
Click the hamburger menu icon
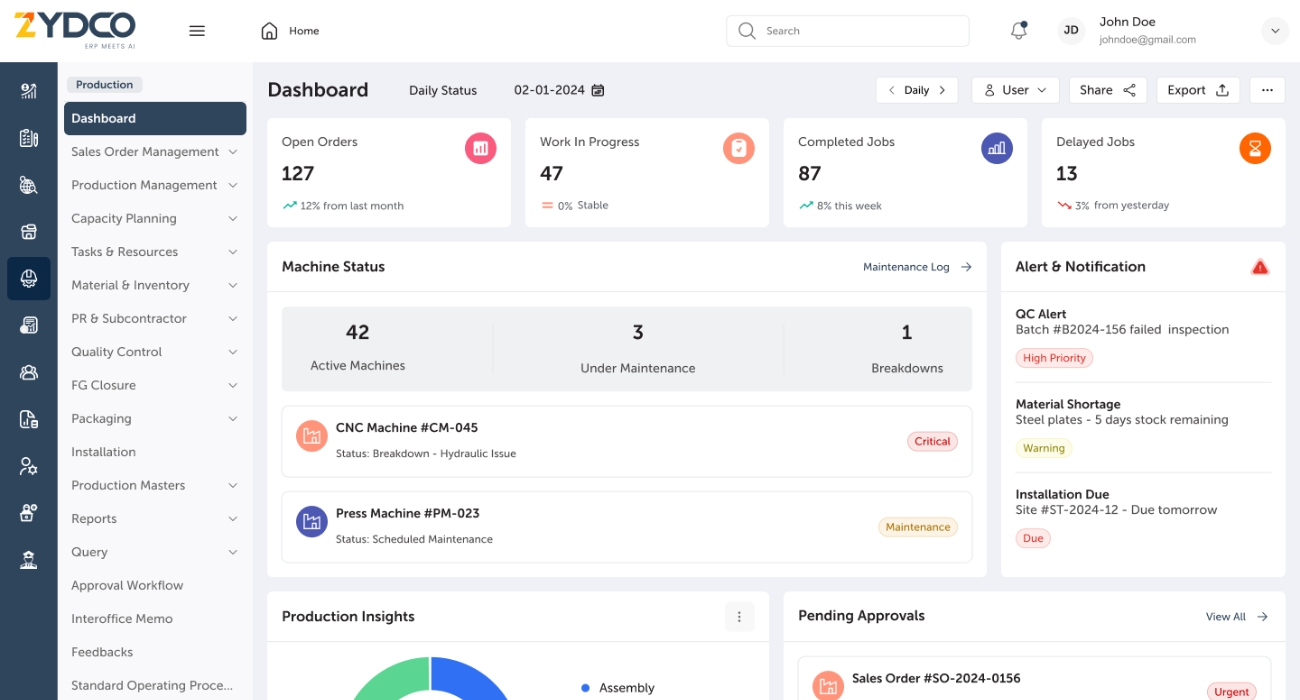point(197,31)
